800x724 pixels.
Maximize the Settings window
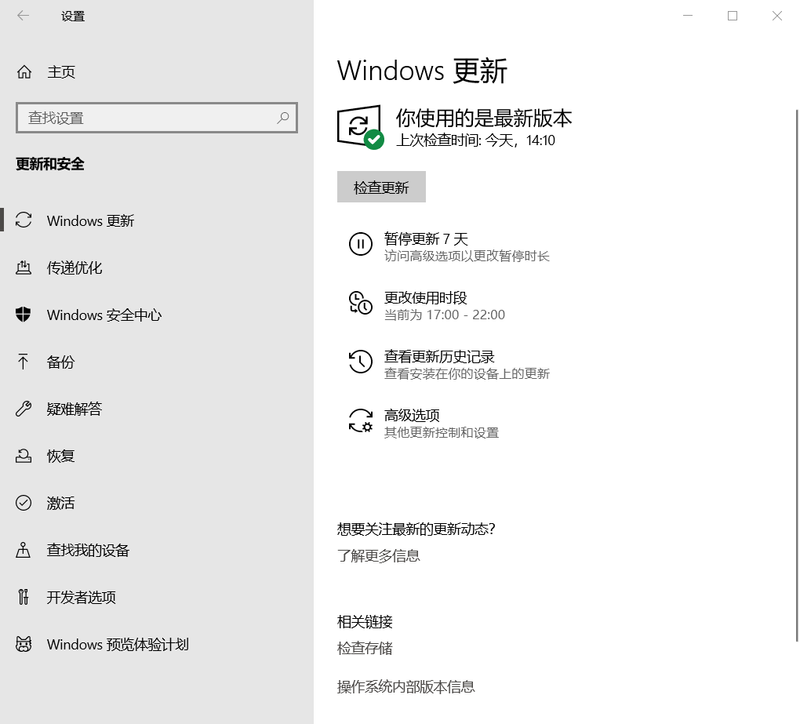pyautogui.click(x=732, y=16)
